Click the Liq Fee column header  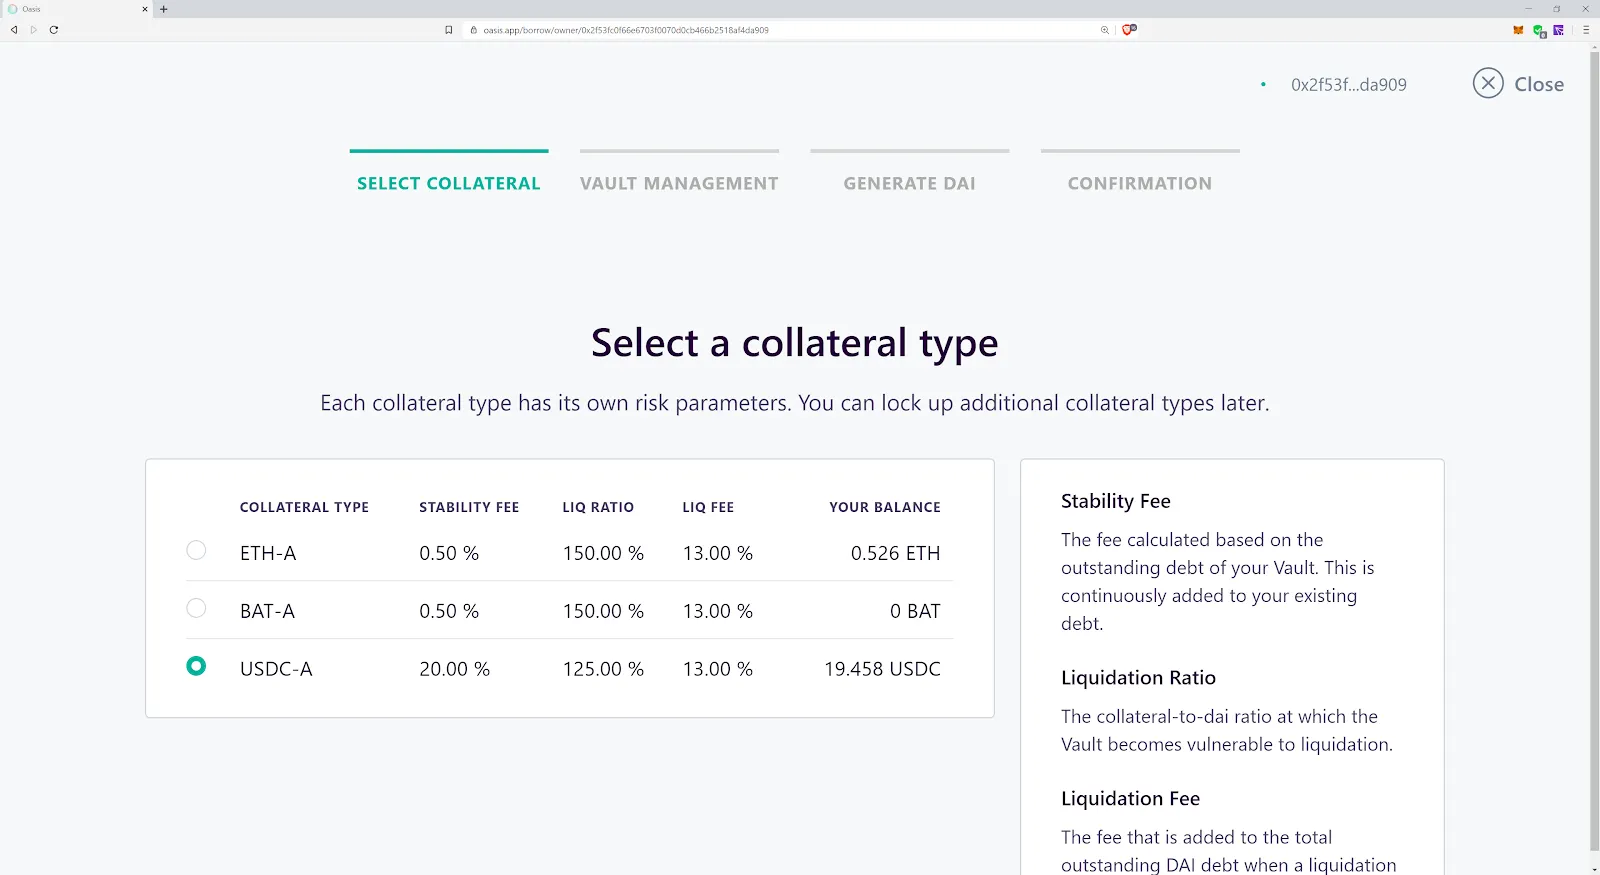[x=708, y=507]
